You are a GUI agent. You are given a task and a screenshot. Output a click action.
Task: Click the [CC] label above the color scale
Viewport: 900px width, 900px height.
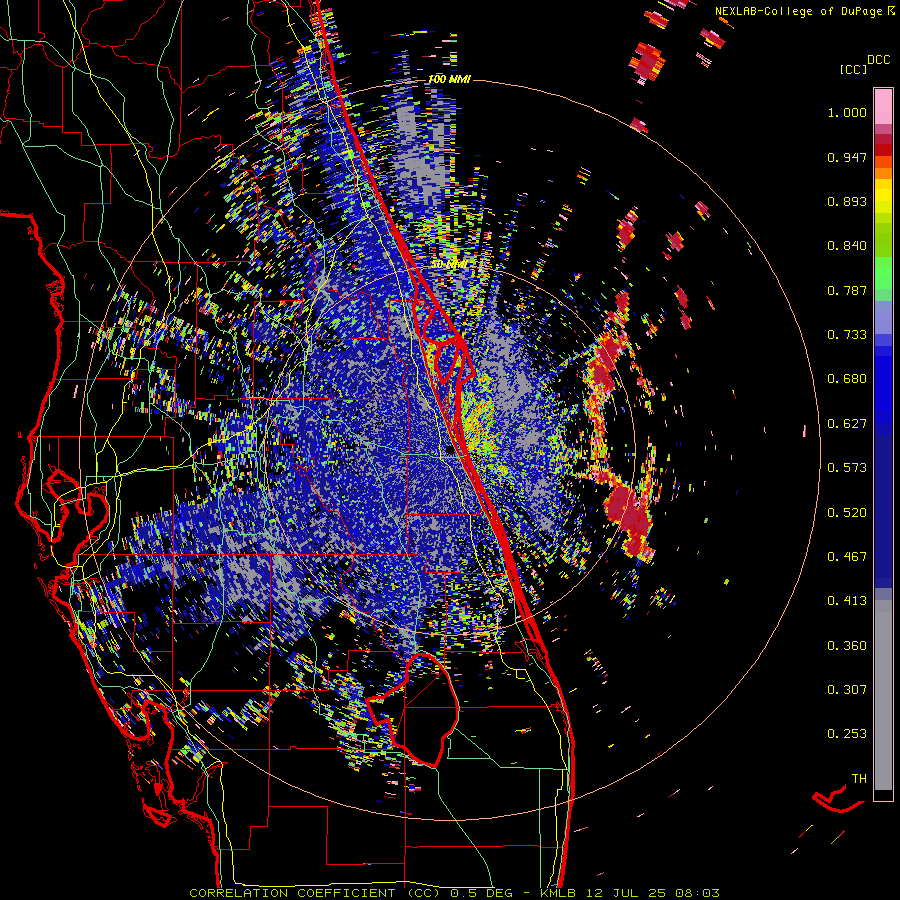point(854,69)
